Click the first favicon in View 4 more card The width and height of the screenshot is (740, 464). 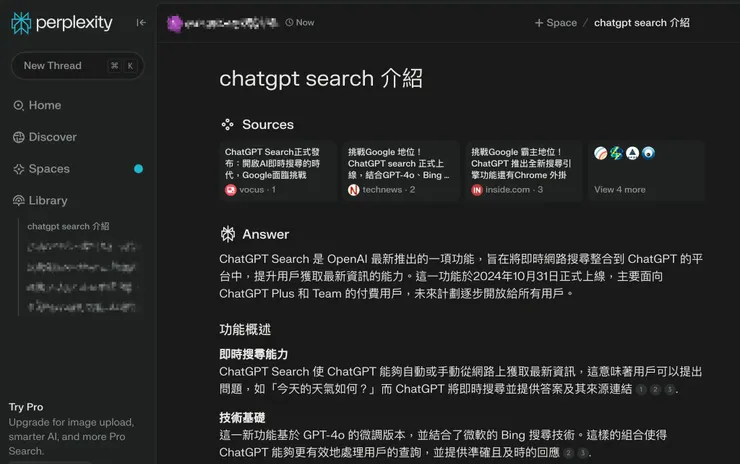coord(601,153)
